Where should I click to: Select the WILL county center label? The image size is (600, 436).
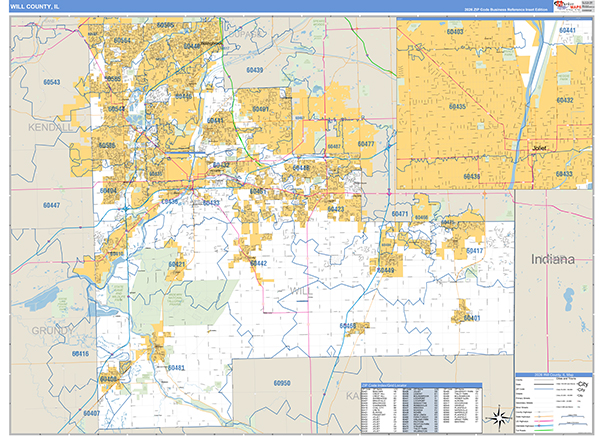click(301, 291)
